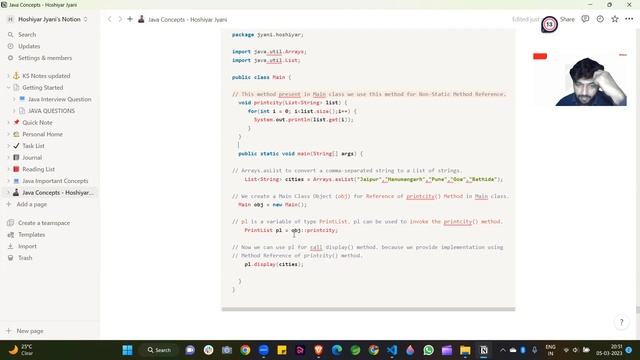
Task: Click the Quick Note pin icon
Action: point(16,122)
